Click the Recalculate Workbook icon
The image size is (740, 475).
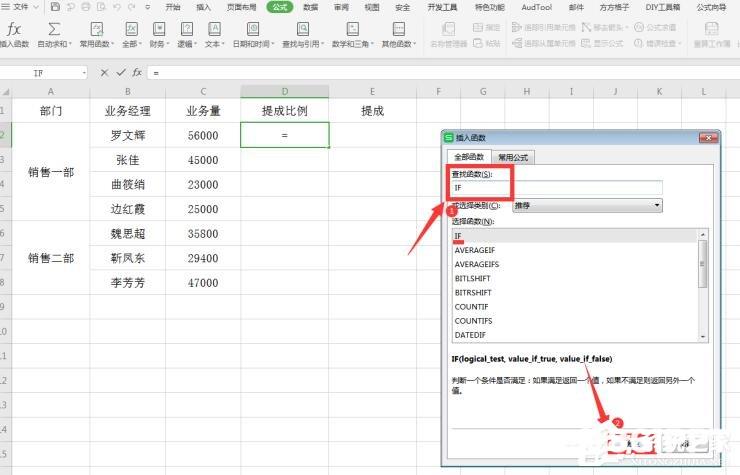711,30
